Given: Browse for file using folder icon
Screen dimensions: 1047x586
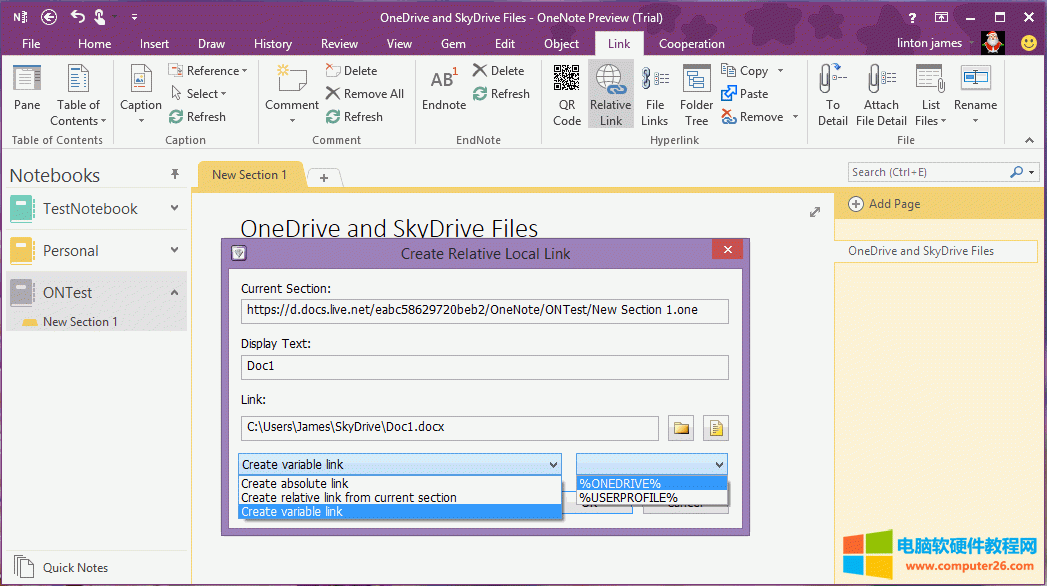Looking at the screenshot, I should tap(682, 429).
